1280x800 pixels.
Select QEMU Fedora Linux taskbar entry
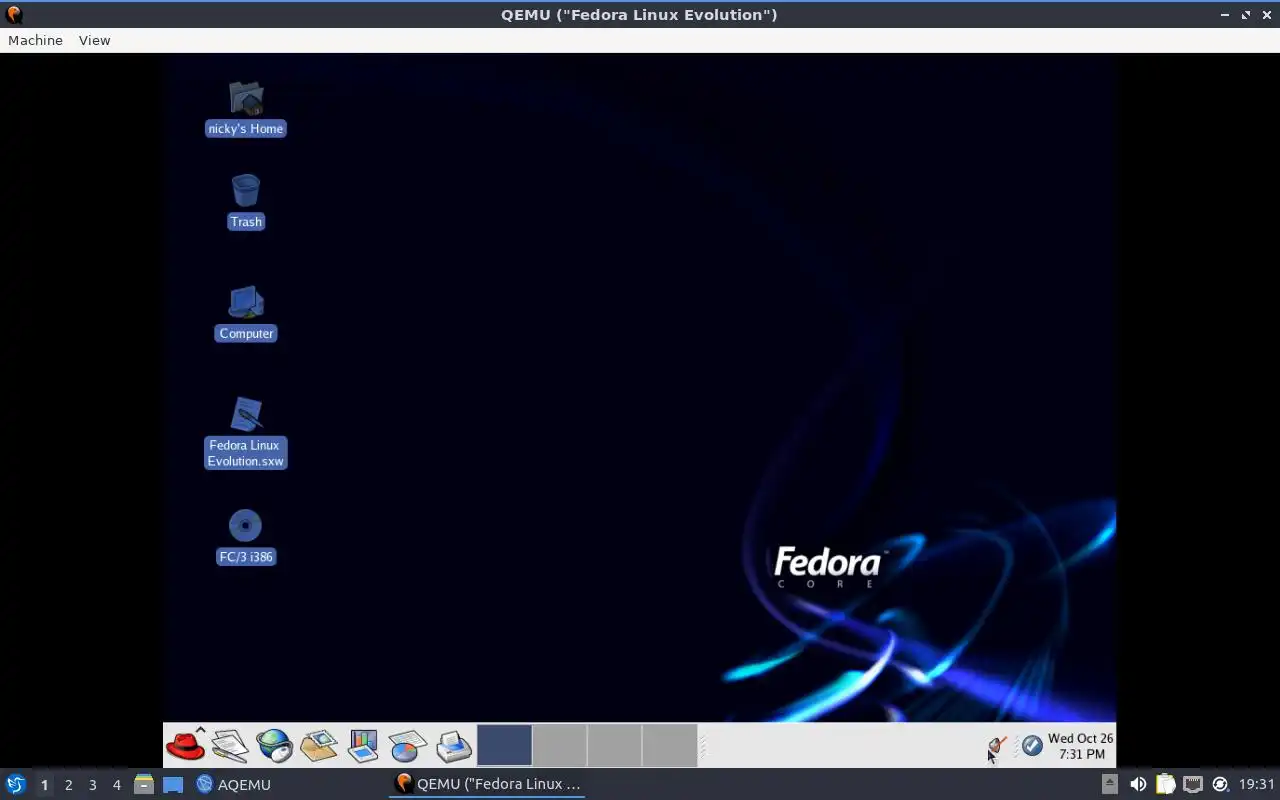488,784
